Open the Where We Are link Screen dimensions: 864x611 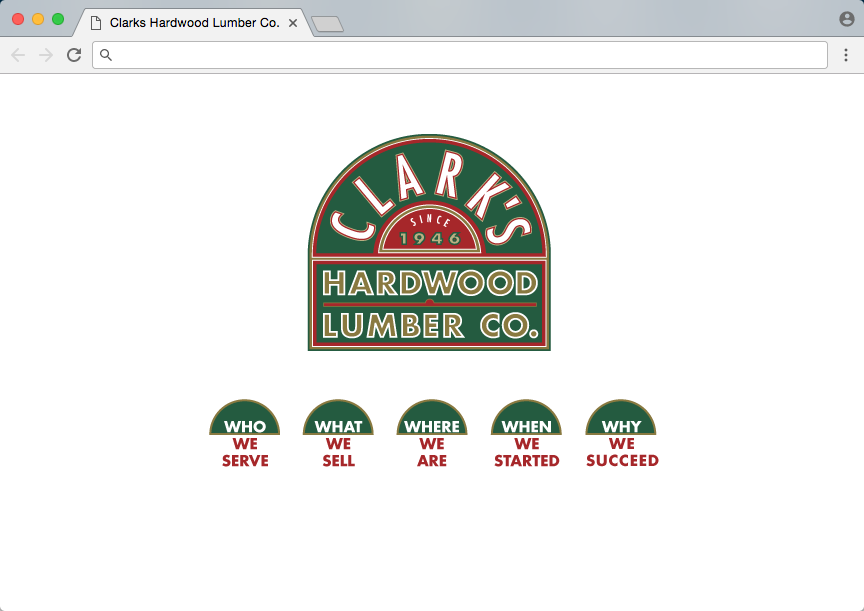(x=432, y=434)
